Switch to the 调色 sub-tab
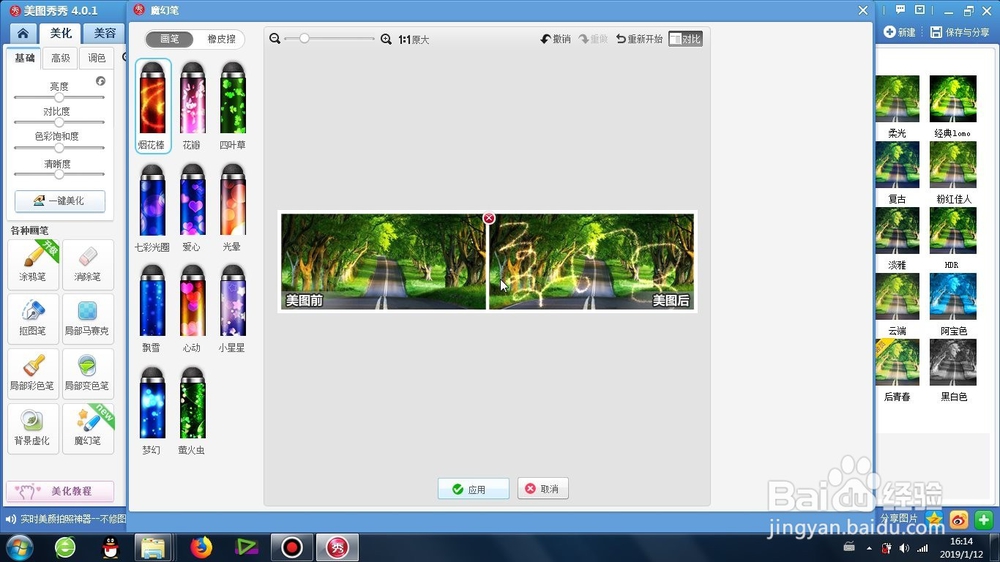Screen dimensions: 1000x562 click(x=96, y=58)
